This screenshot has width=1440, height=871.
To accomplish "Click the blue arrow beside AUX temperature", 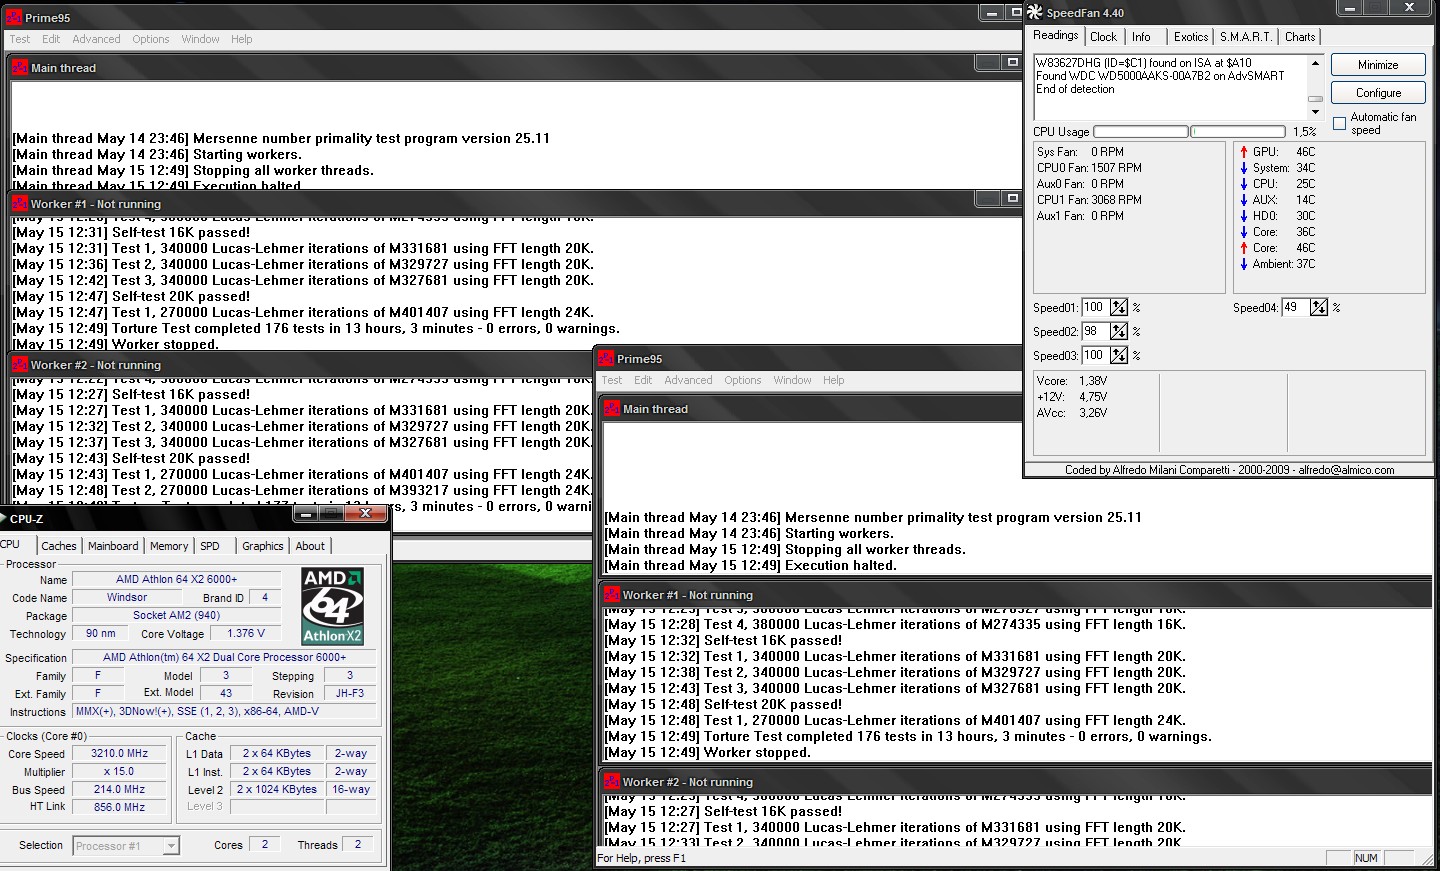I will coord(1244,200).
